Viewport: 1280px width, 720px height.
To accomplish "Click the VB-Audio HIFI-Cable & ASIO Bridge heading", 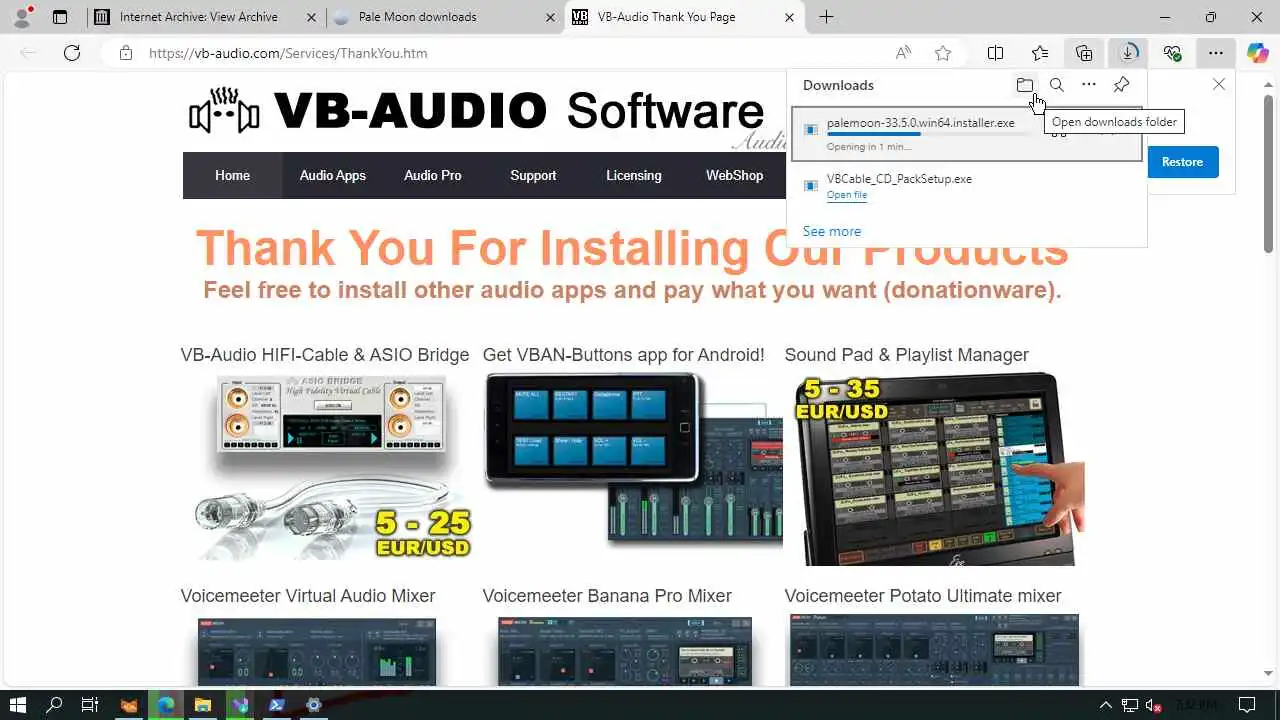I will pos(325,355).
